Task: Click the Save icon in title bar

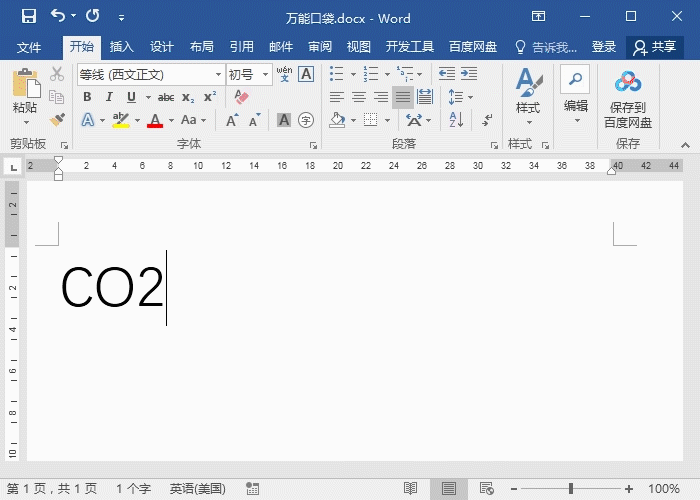Action: [28, 16]
